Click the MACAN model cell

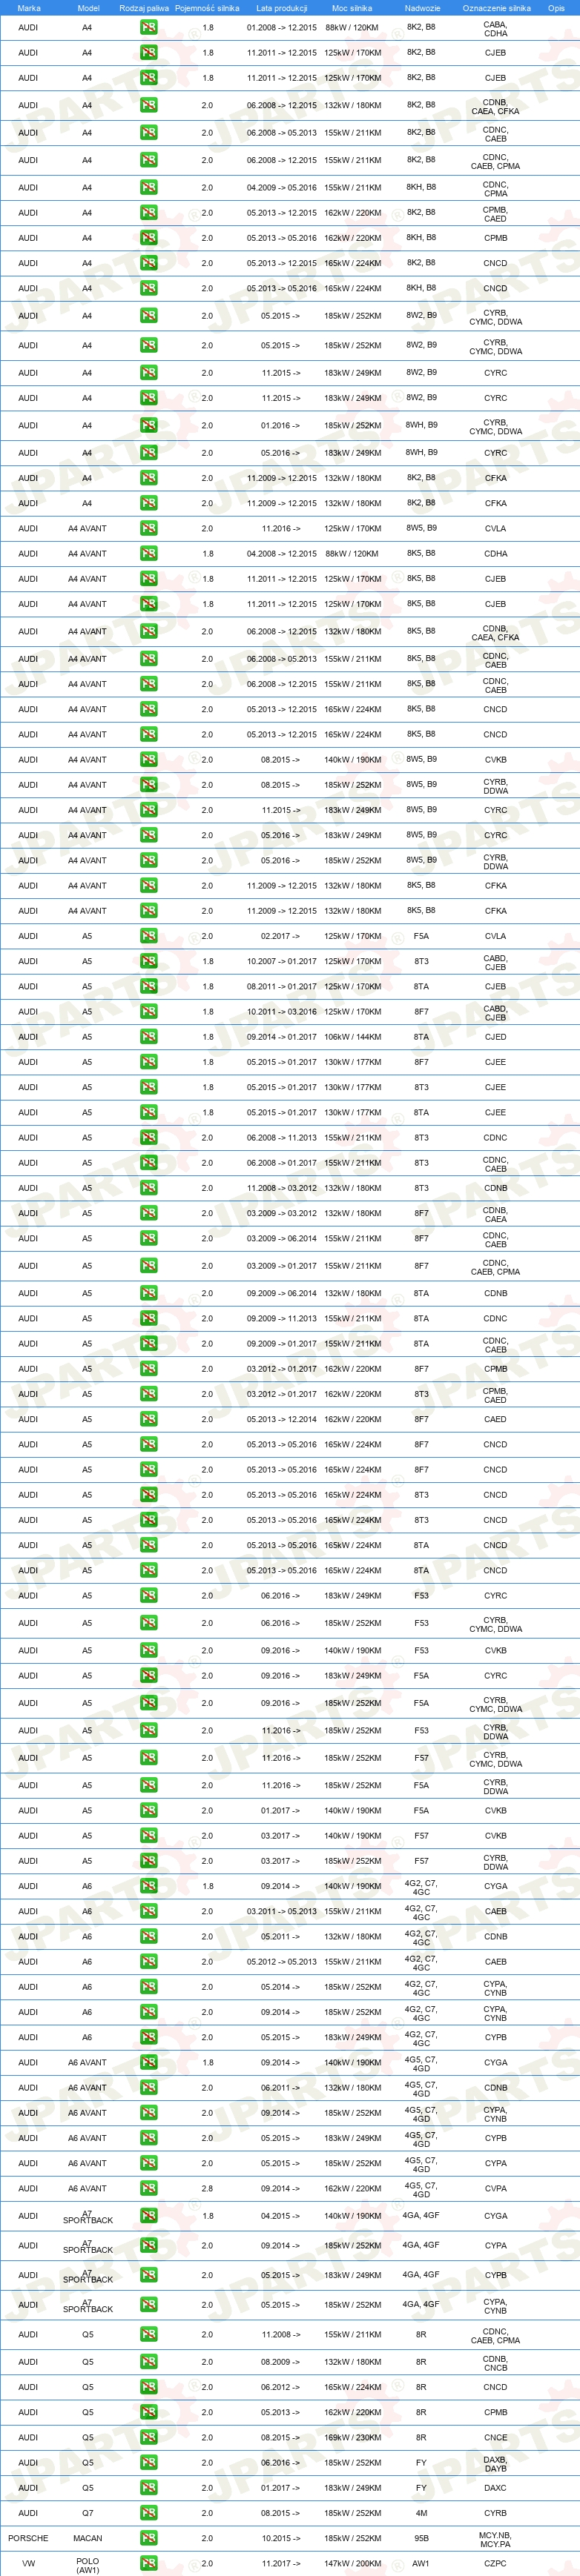pyautogui.click(x=88, y=2538)
